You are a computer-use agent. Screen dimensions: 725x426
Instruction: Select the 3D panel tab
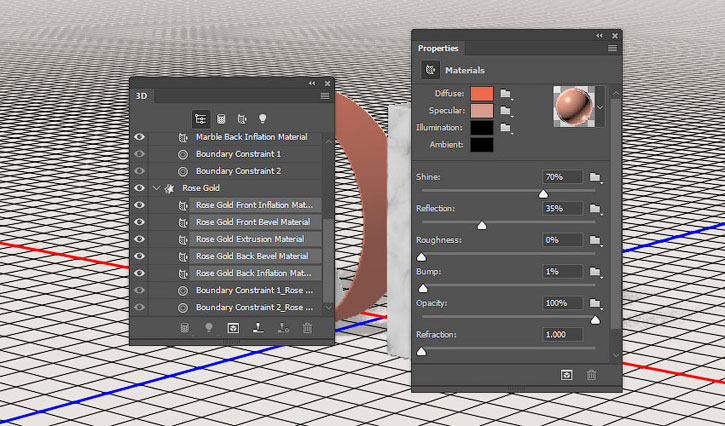click(141, 96)
